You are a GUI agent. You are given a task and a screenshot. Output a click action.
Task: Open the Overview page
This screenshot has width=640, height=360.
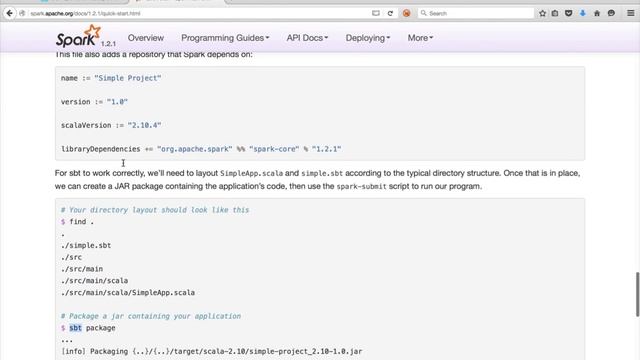coord(146,38)
